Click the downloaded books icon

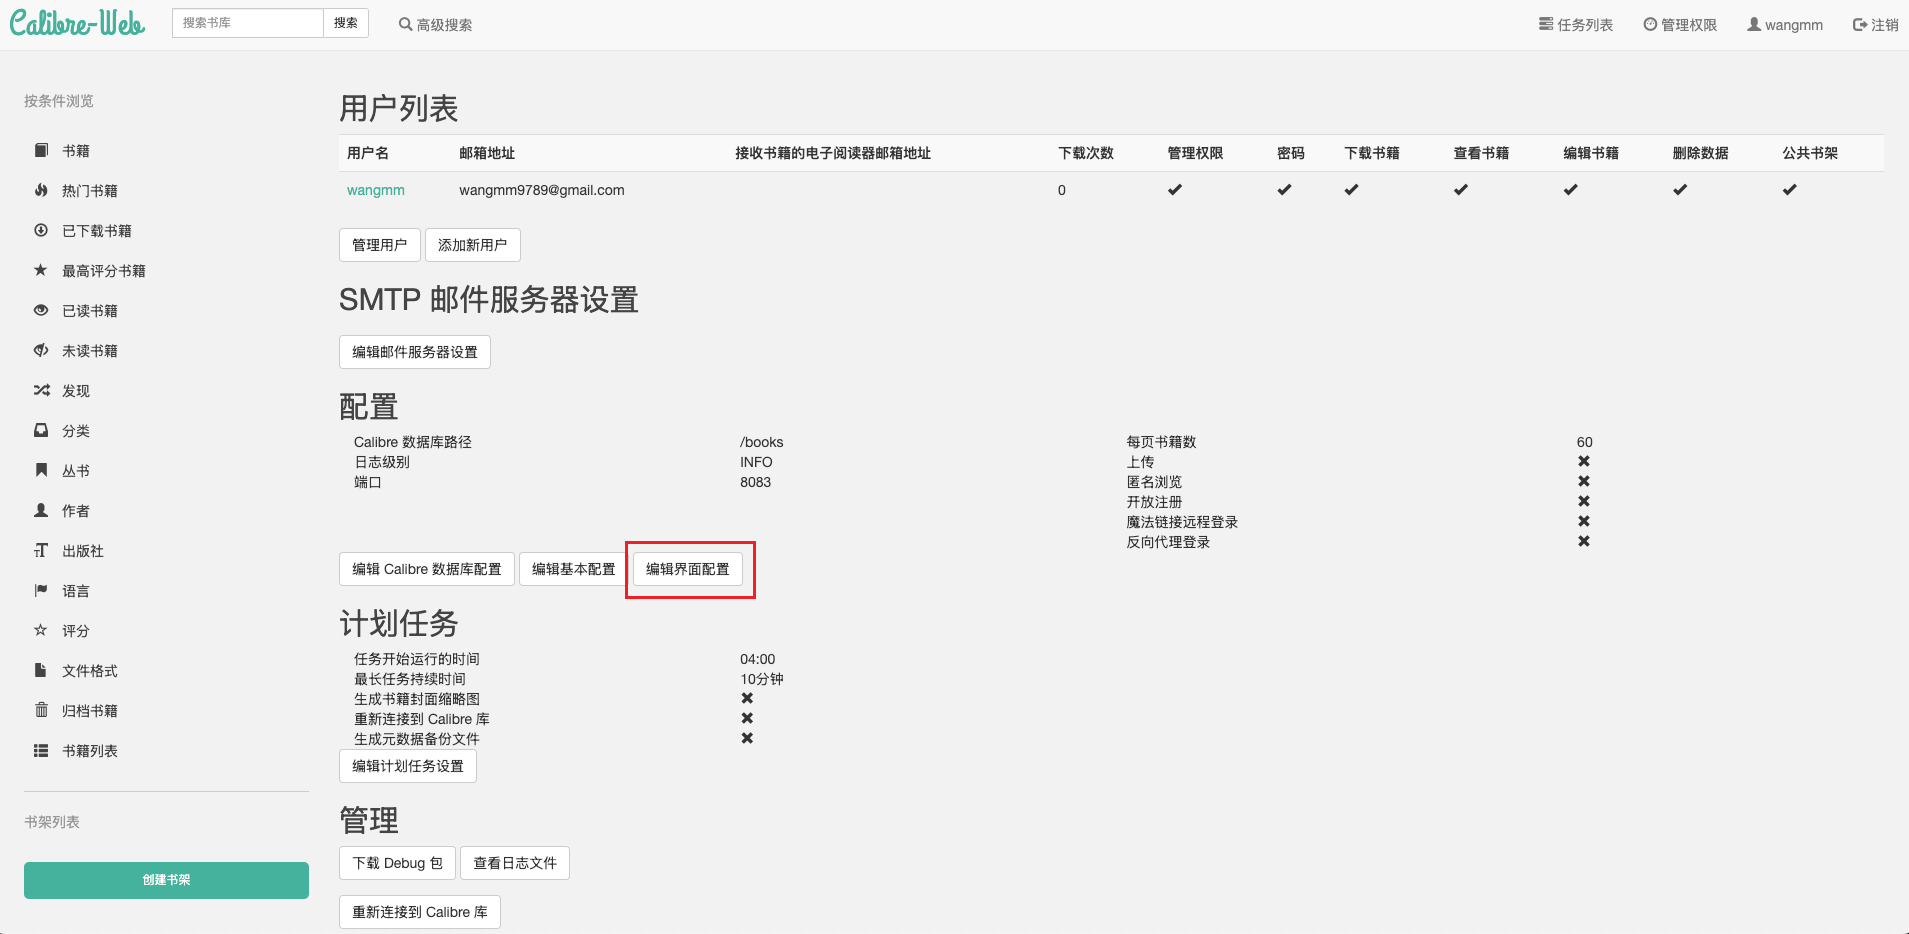[41, 230]
